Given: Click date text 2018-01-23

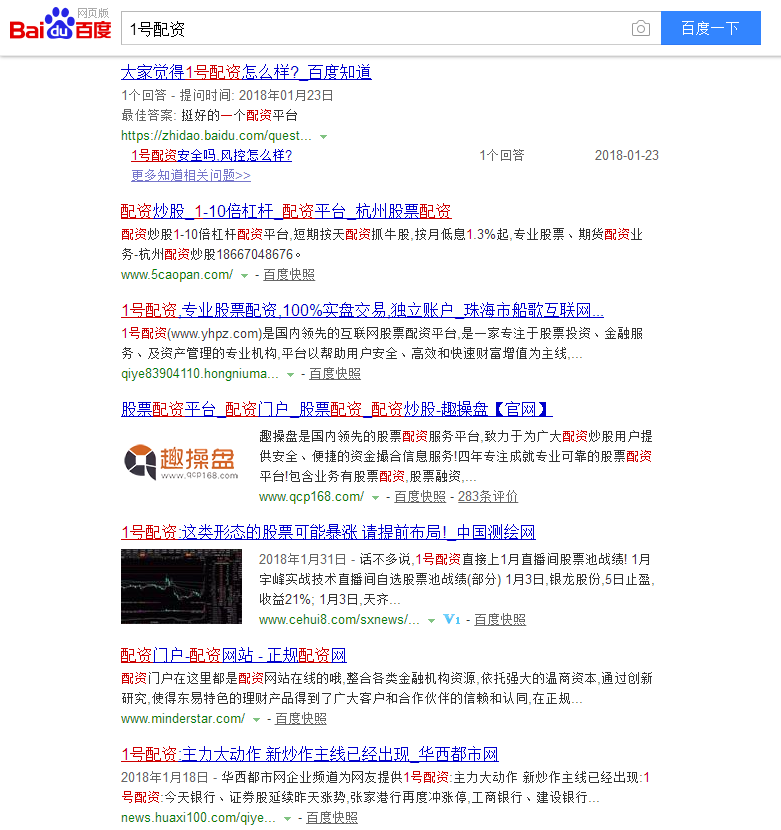Looking at the screenshot, I should coord(627,155).
